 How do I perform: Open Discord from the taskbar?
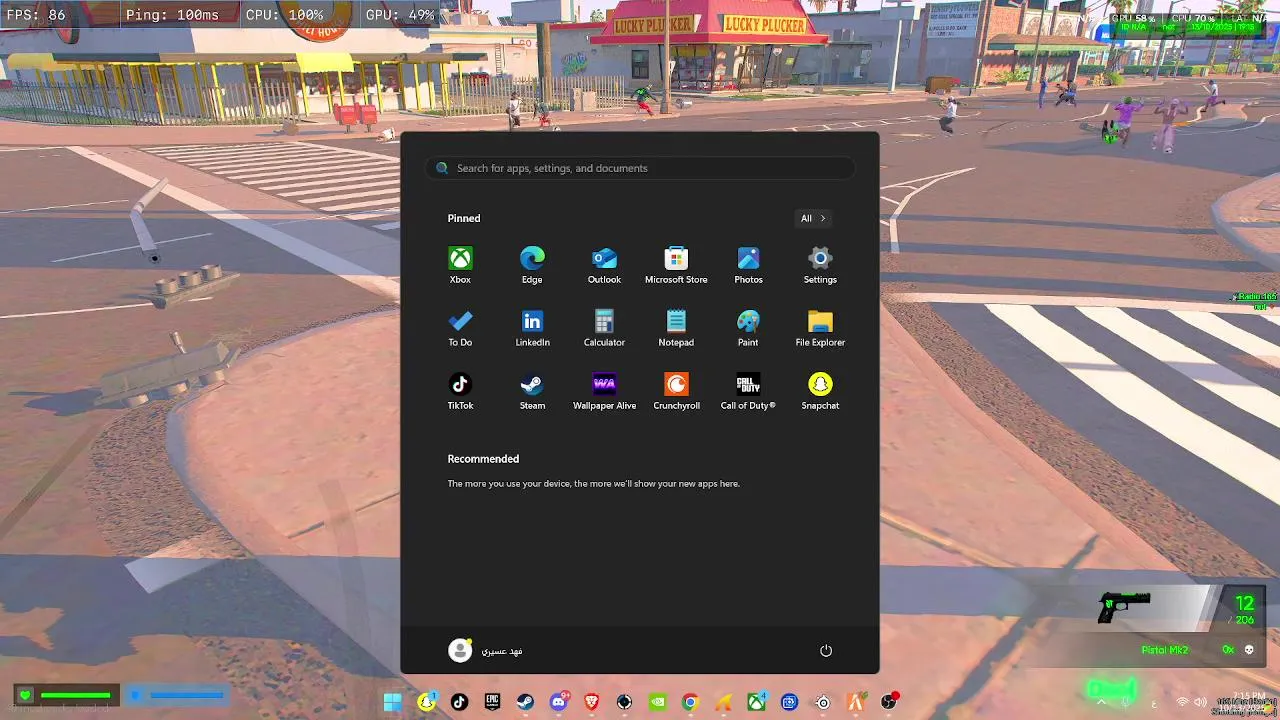(558, 702)
